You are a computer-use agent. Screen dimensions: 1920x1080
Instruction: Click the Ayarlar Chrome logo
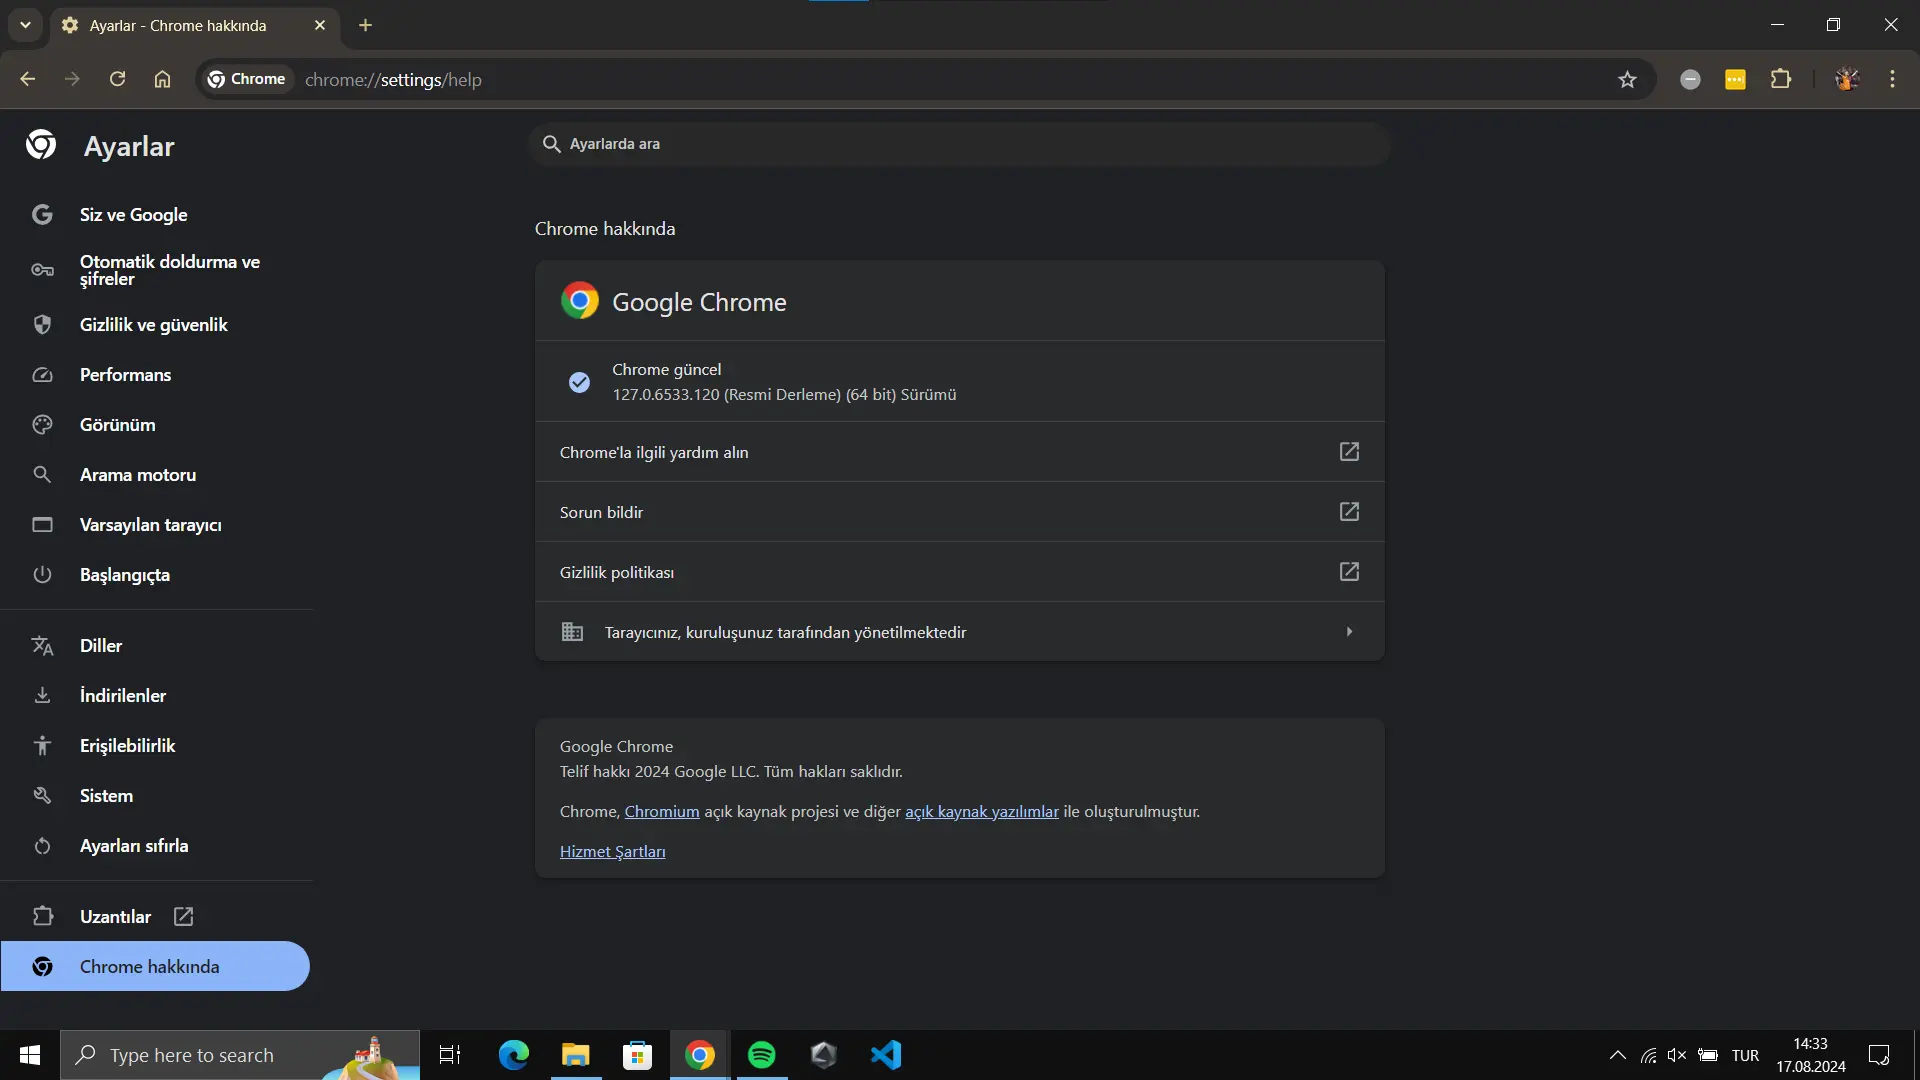click(41, 145)
